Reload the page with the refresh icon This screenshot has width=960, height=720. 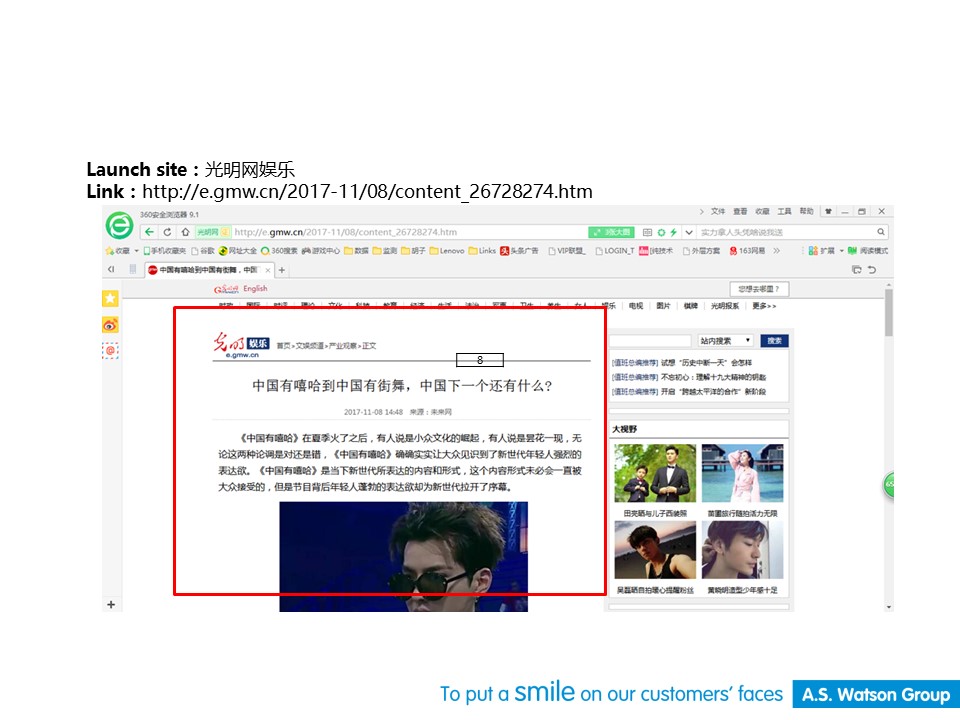(168, 232)
